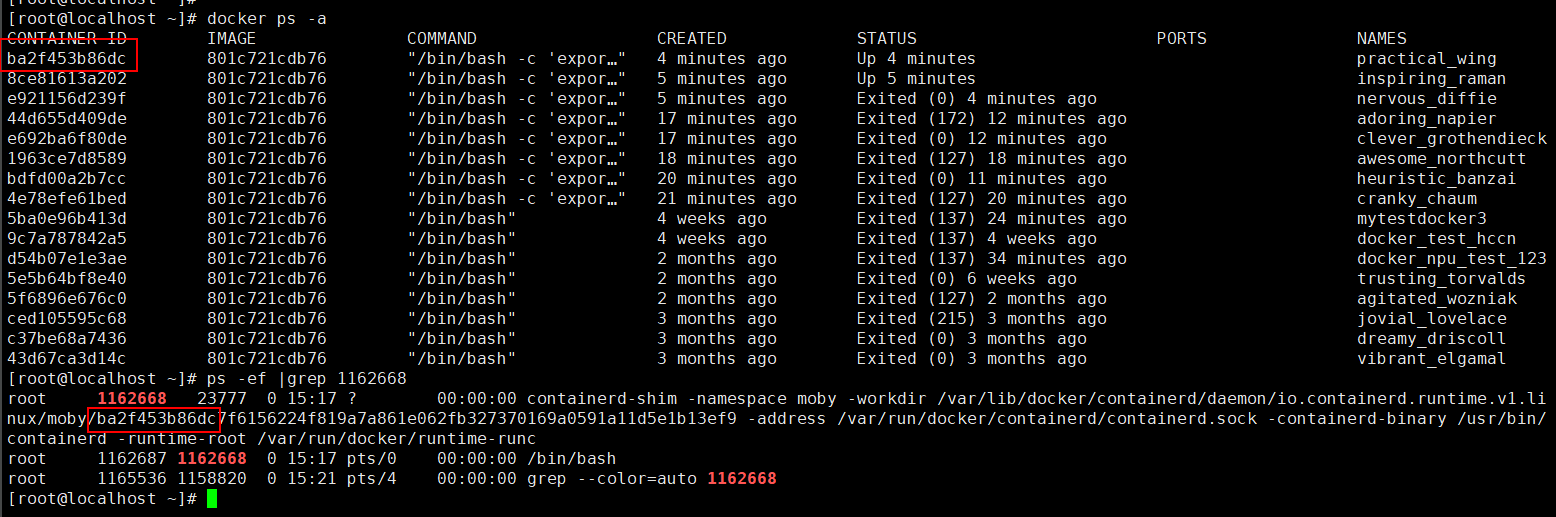Click the container name inspiring_raman
This screenshot has width=1556, height=517.
[1432, 79]
